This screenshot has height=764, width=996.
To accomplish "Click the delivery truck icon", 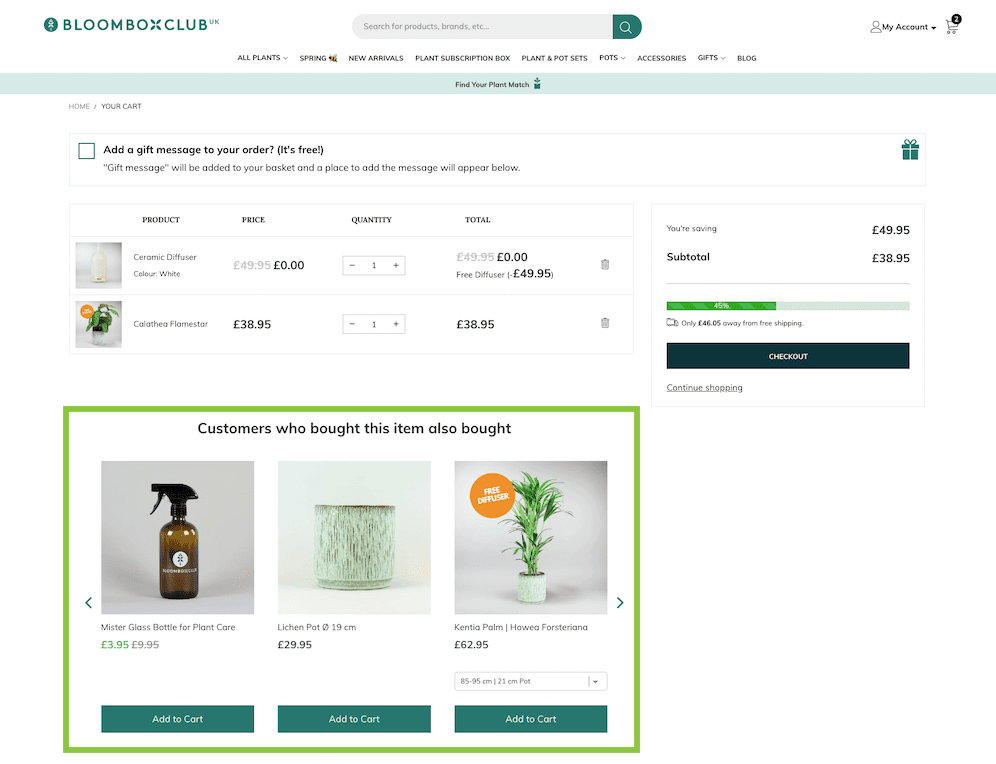I will [x=672, y=322].
